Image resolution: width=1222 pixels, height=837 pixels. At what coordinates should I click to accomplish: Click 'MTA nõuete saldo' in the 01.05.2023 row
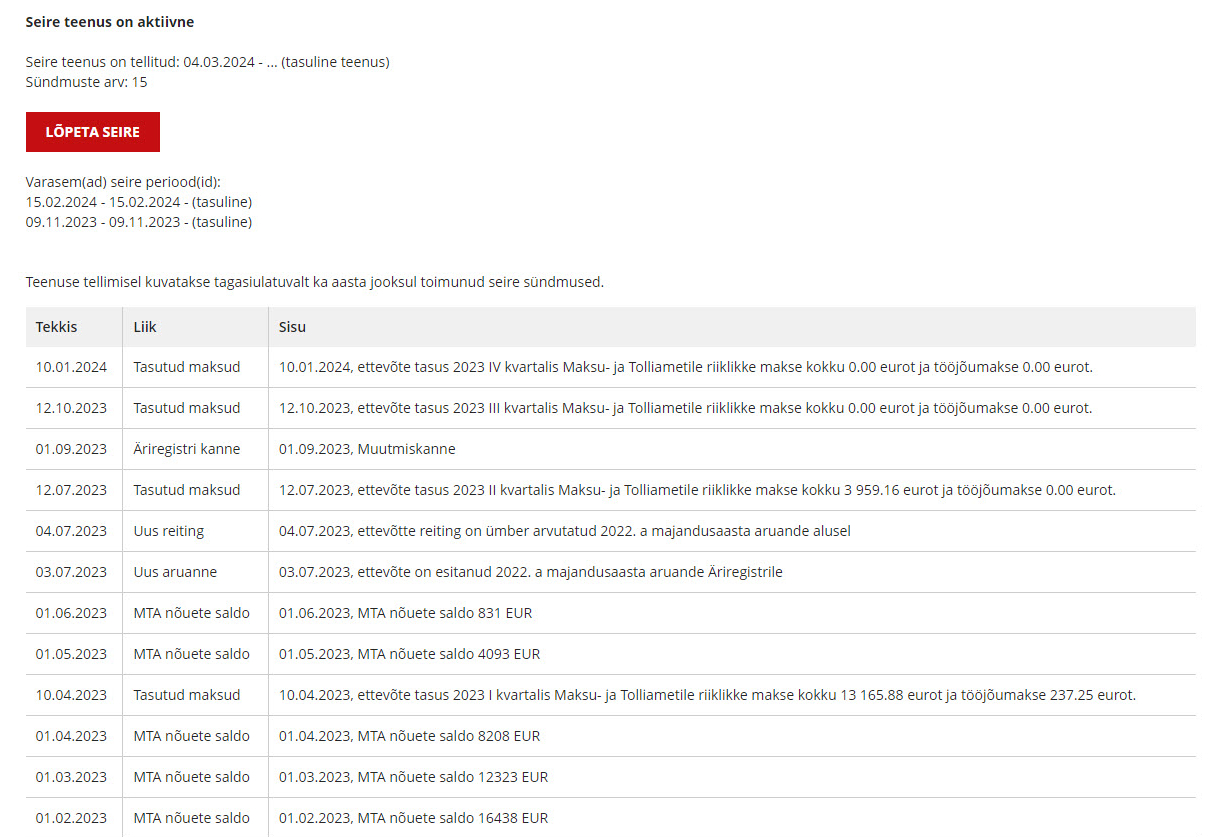coord(192,654)
